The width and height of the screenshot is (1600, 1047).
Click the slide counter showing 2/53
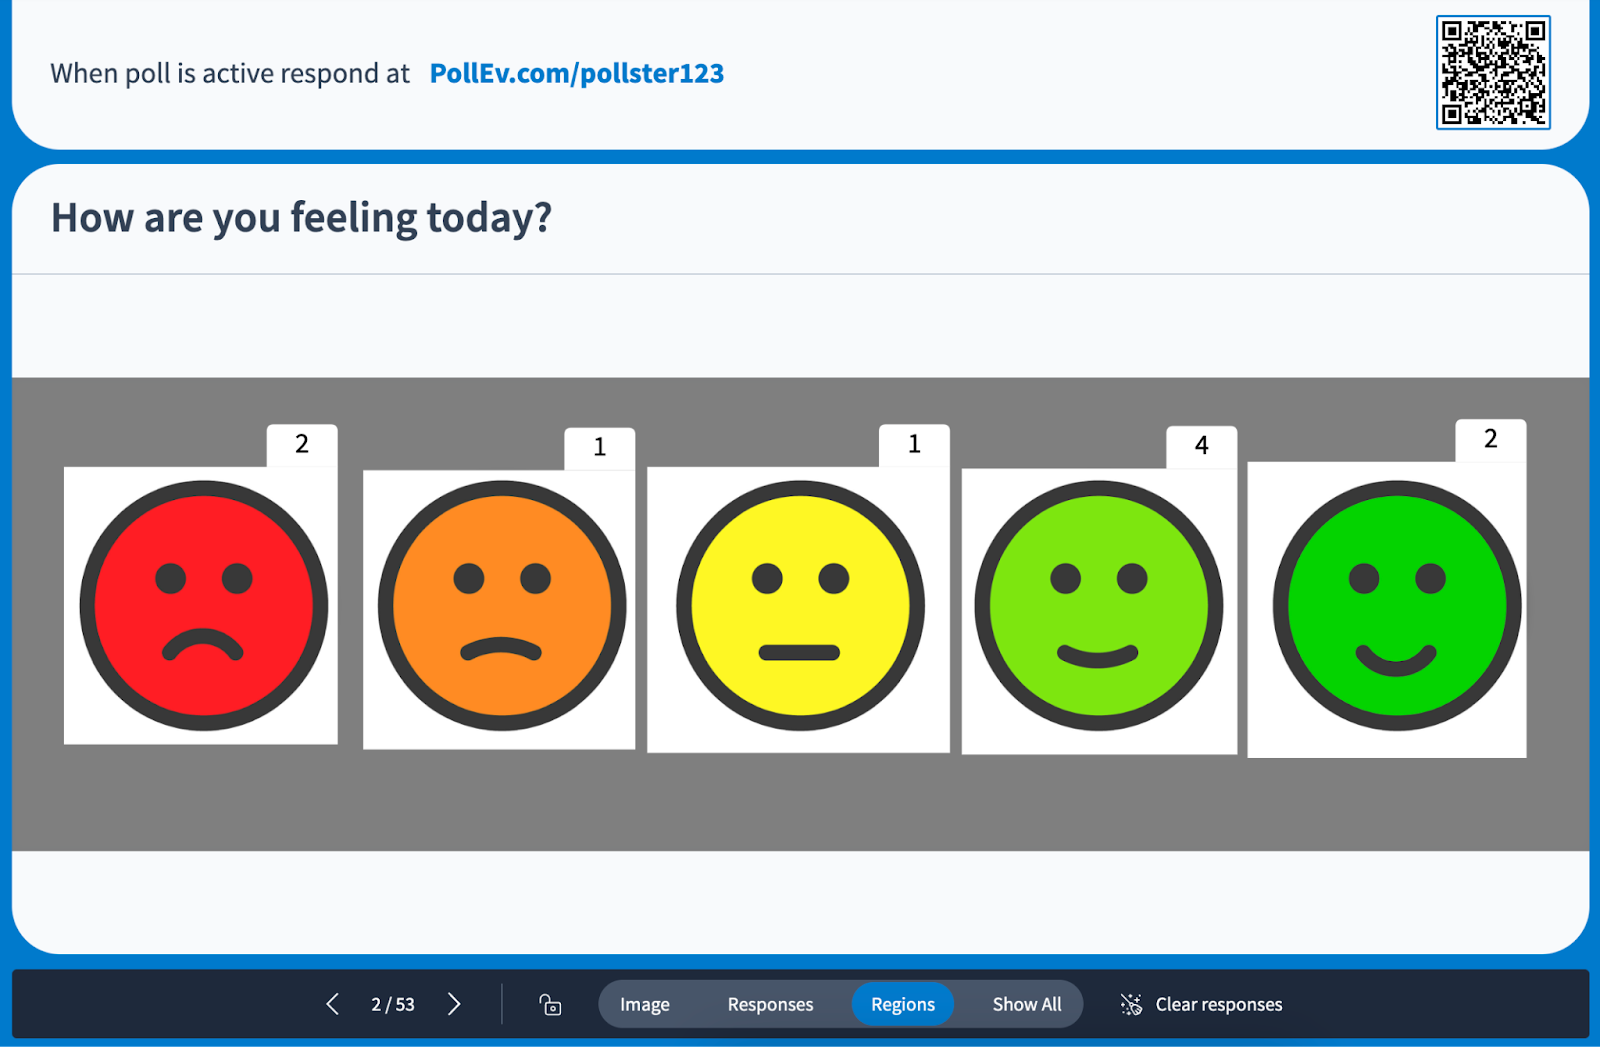click(392, 1003)
